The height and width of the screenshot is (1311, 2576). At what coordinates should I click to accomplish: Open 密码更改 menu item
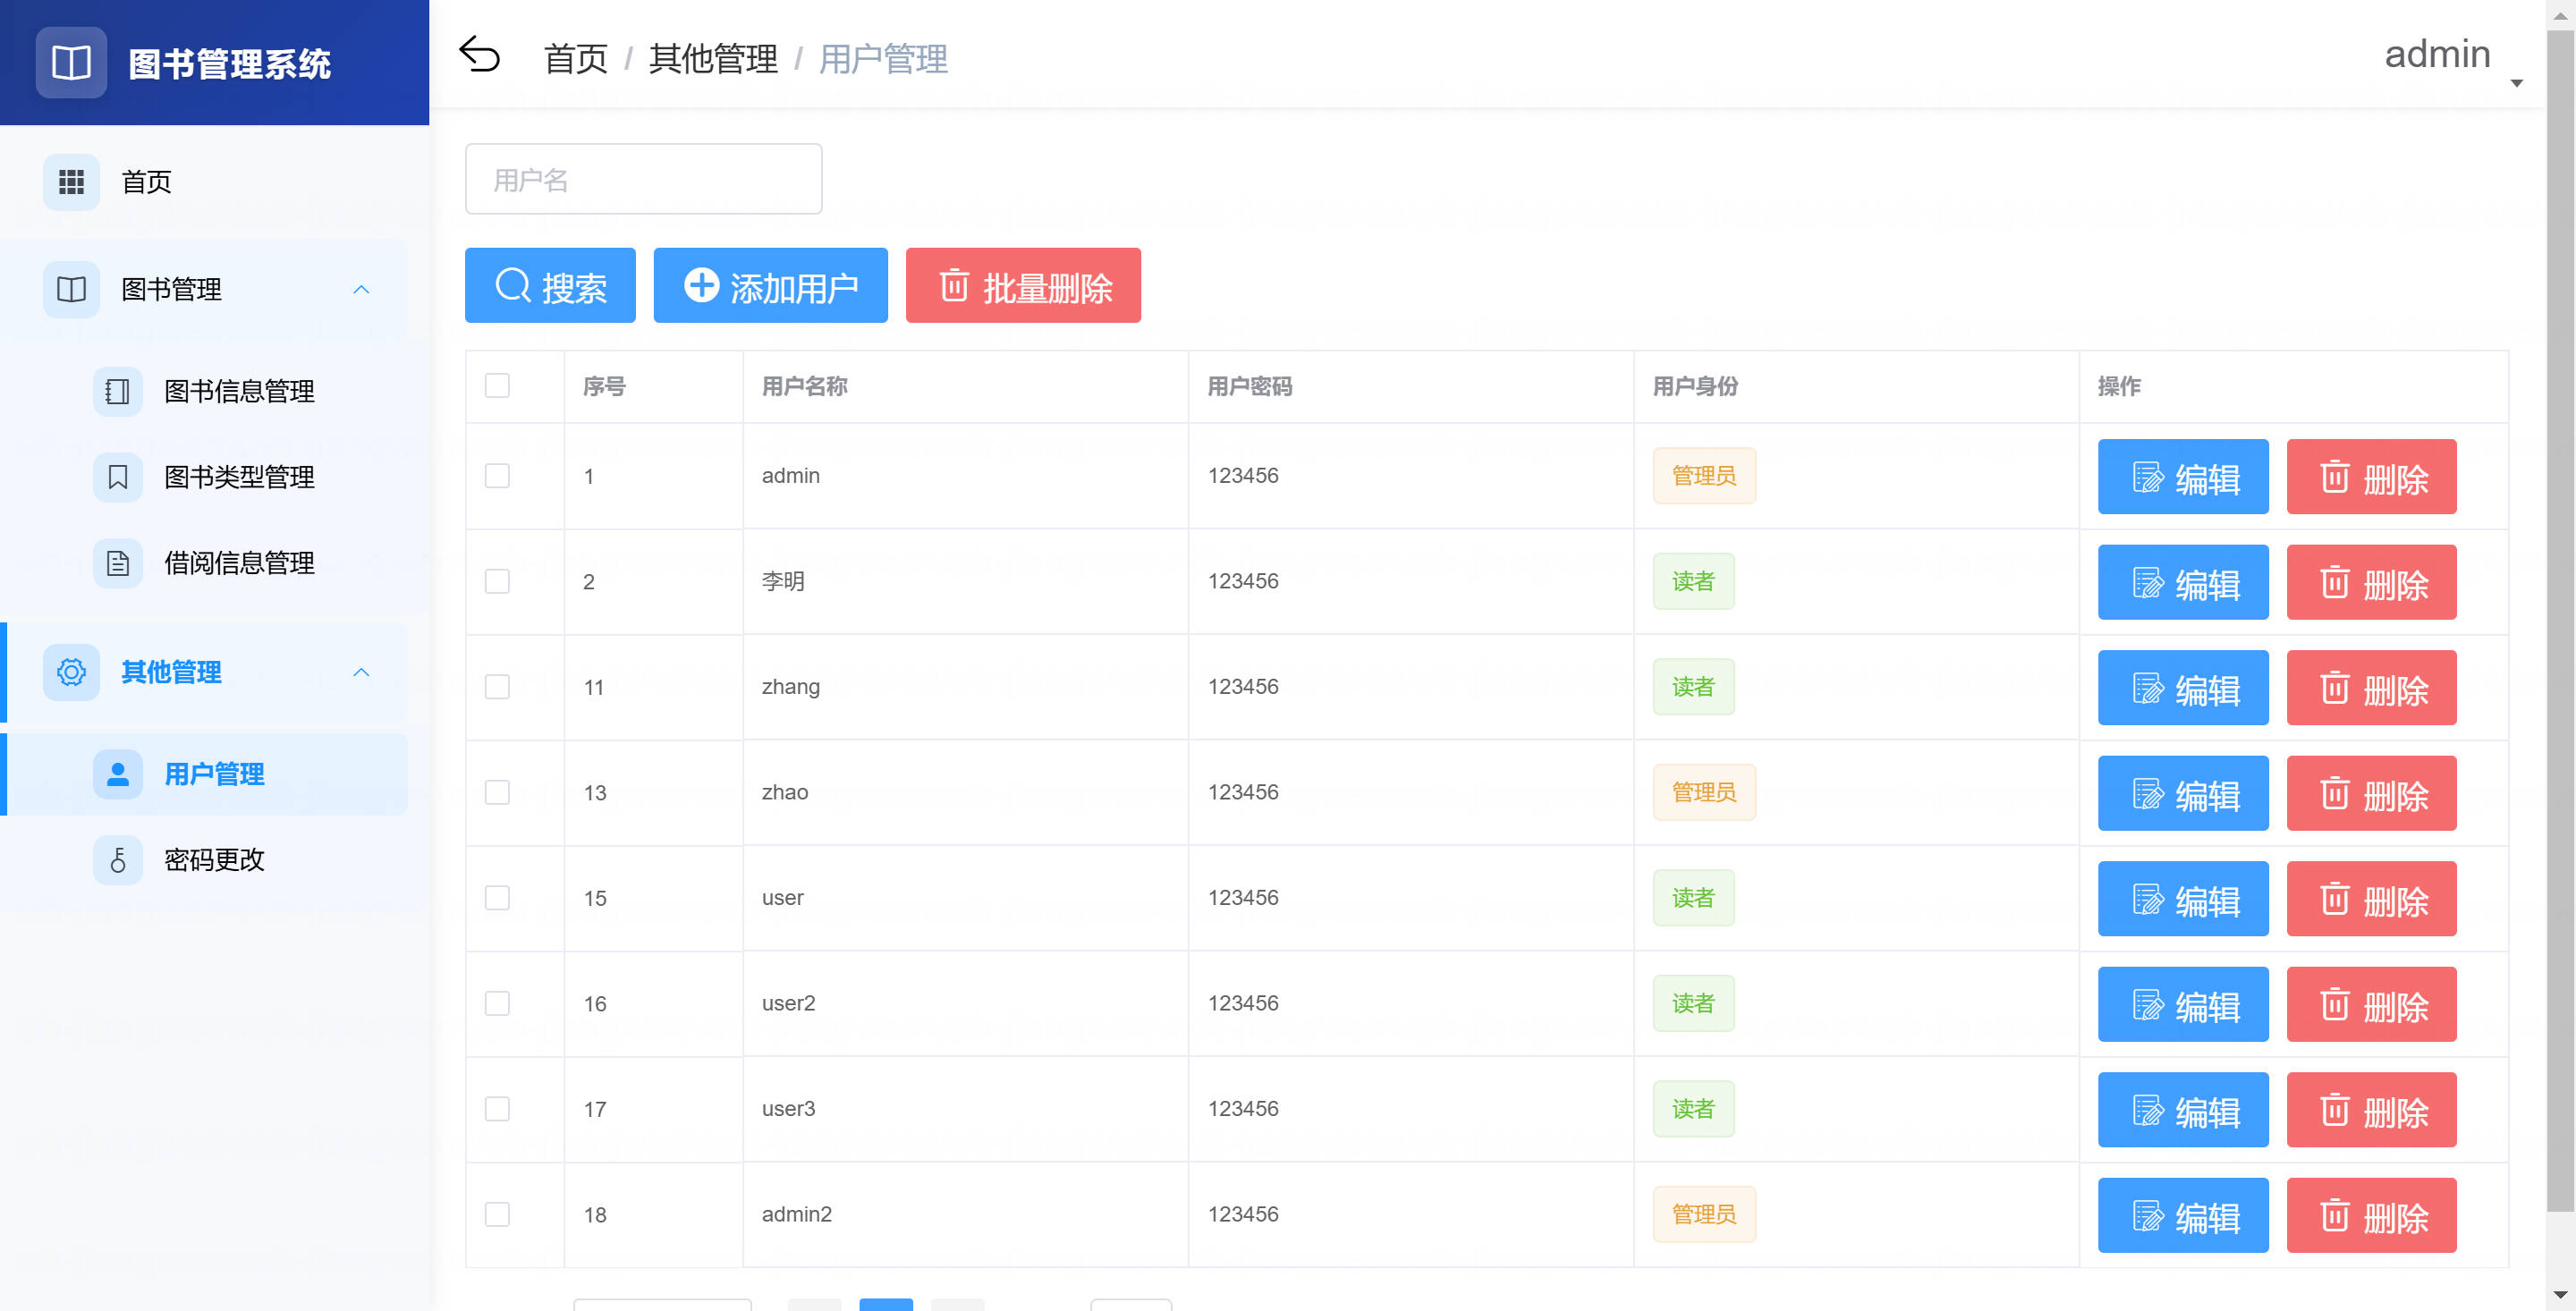pos(204,860)
